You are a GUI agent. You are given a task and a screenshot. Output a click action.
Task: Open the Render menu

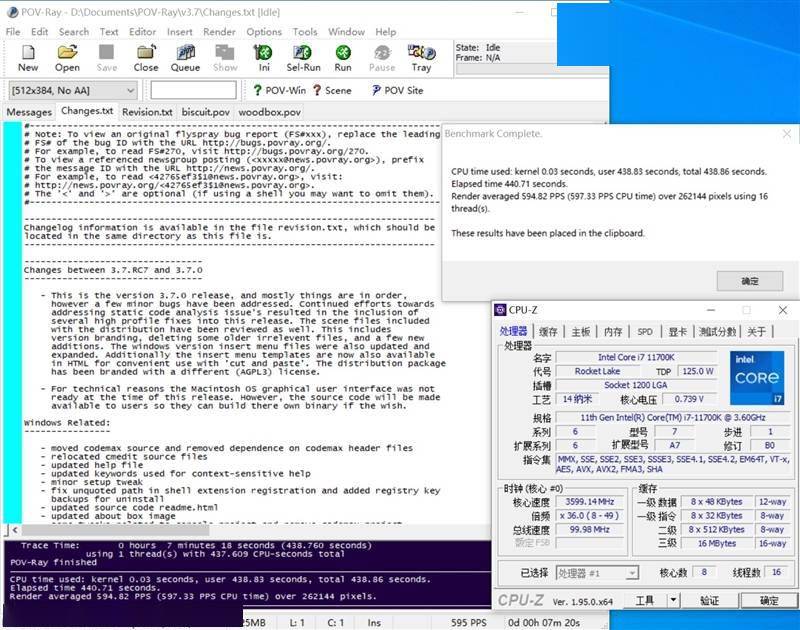tap(219, 32)
